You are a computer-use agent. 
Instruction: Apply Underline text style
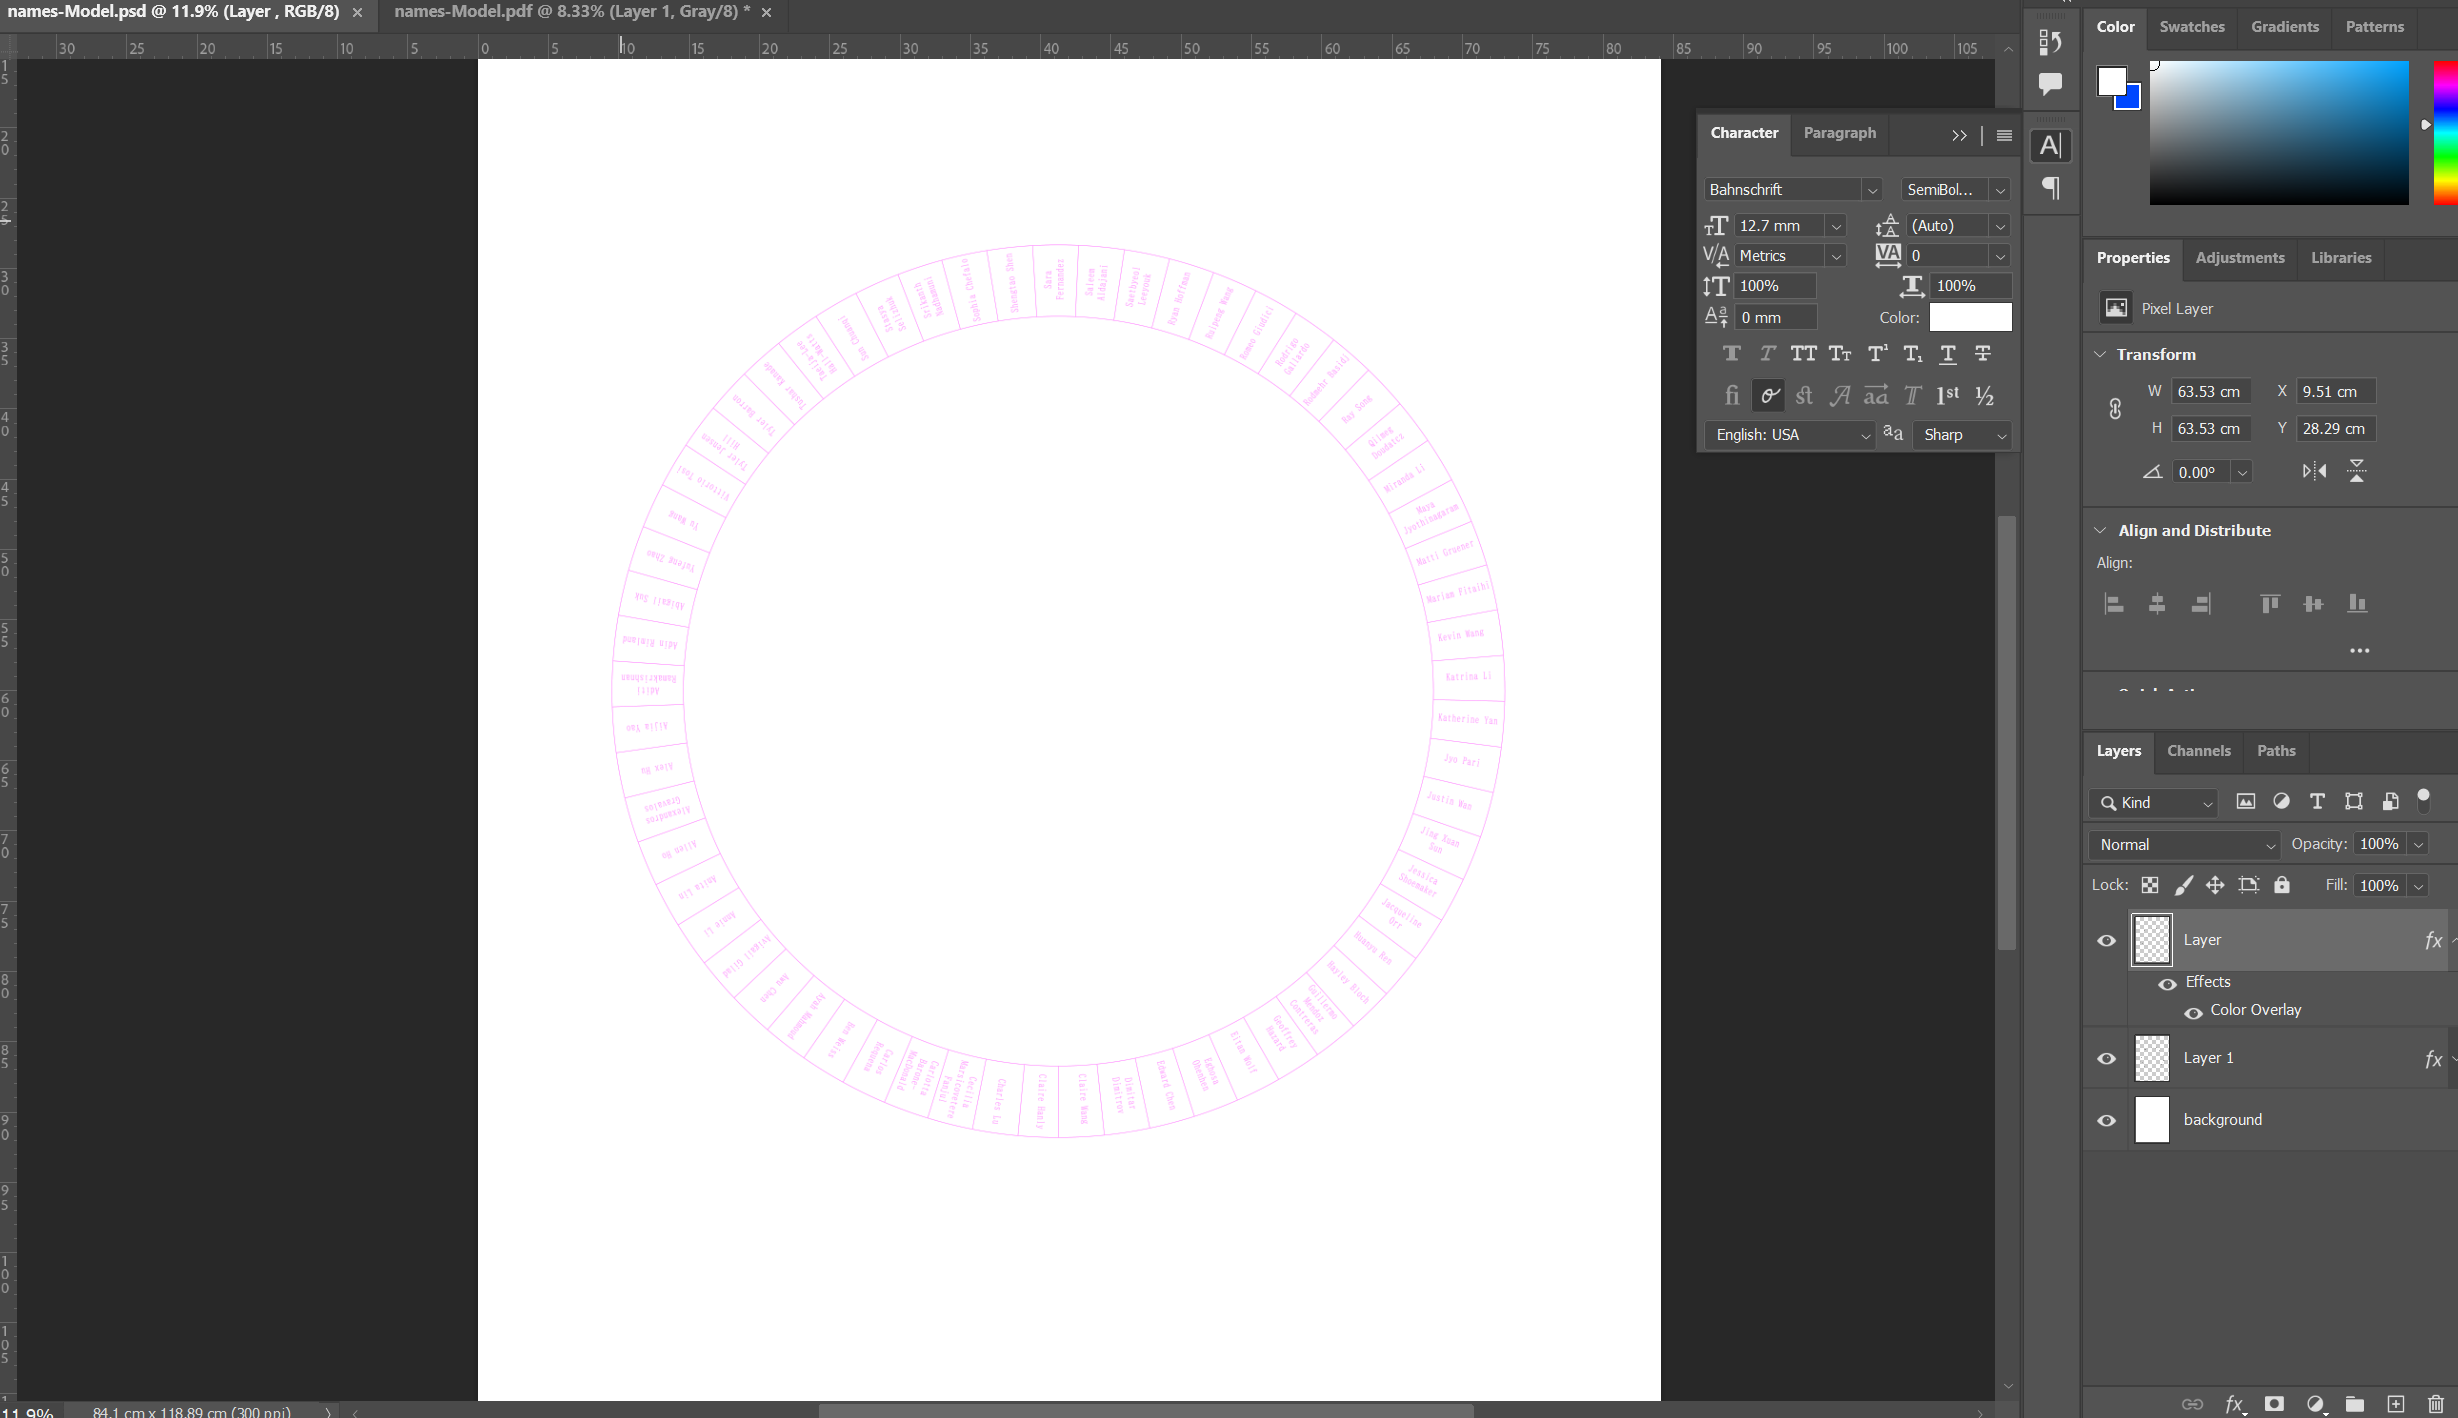click(1947, 354)
